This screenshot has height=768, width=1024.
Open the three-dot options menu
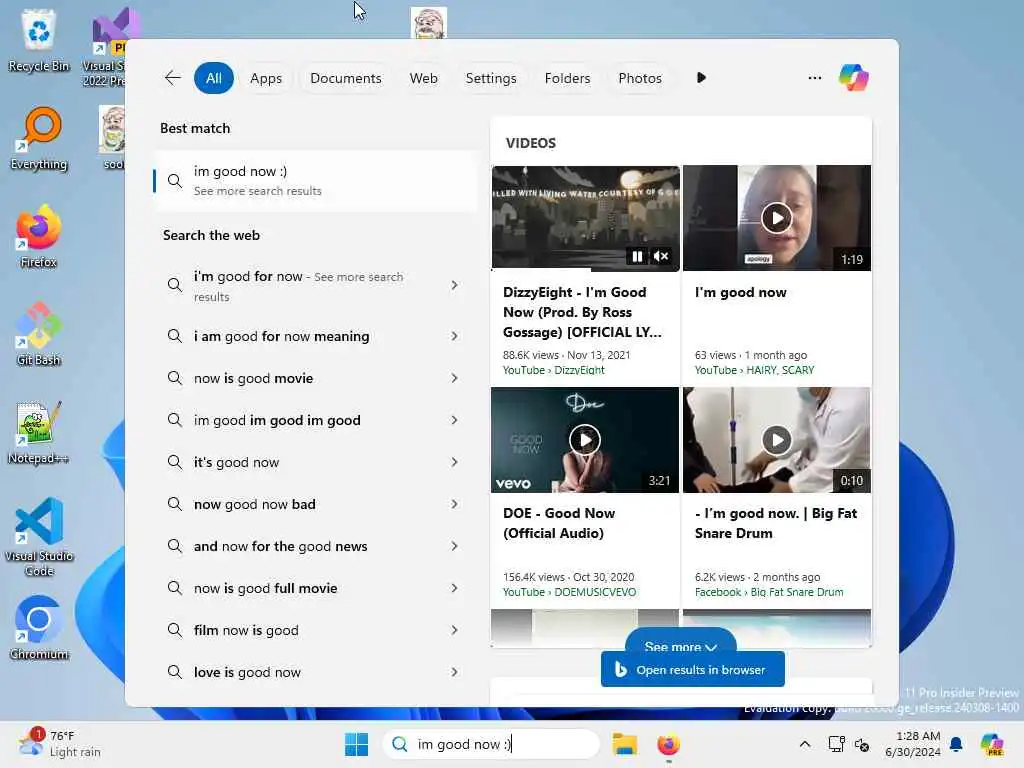tap(814, 78)
